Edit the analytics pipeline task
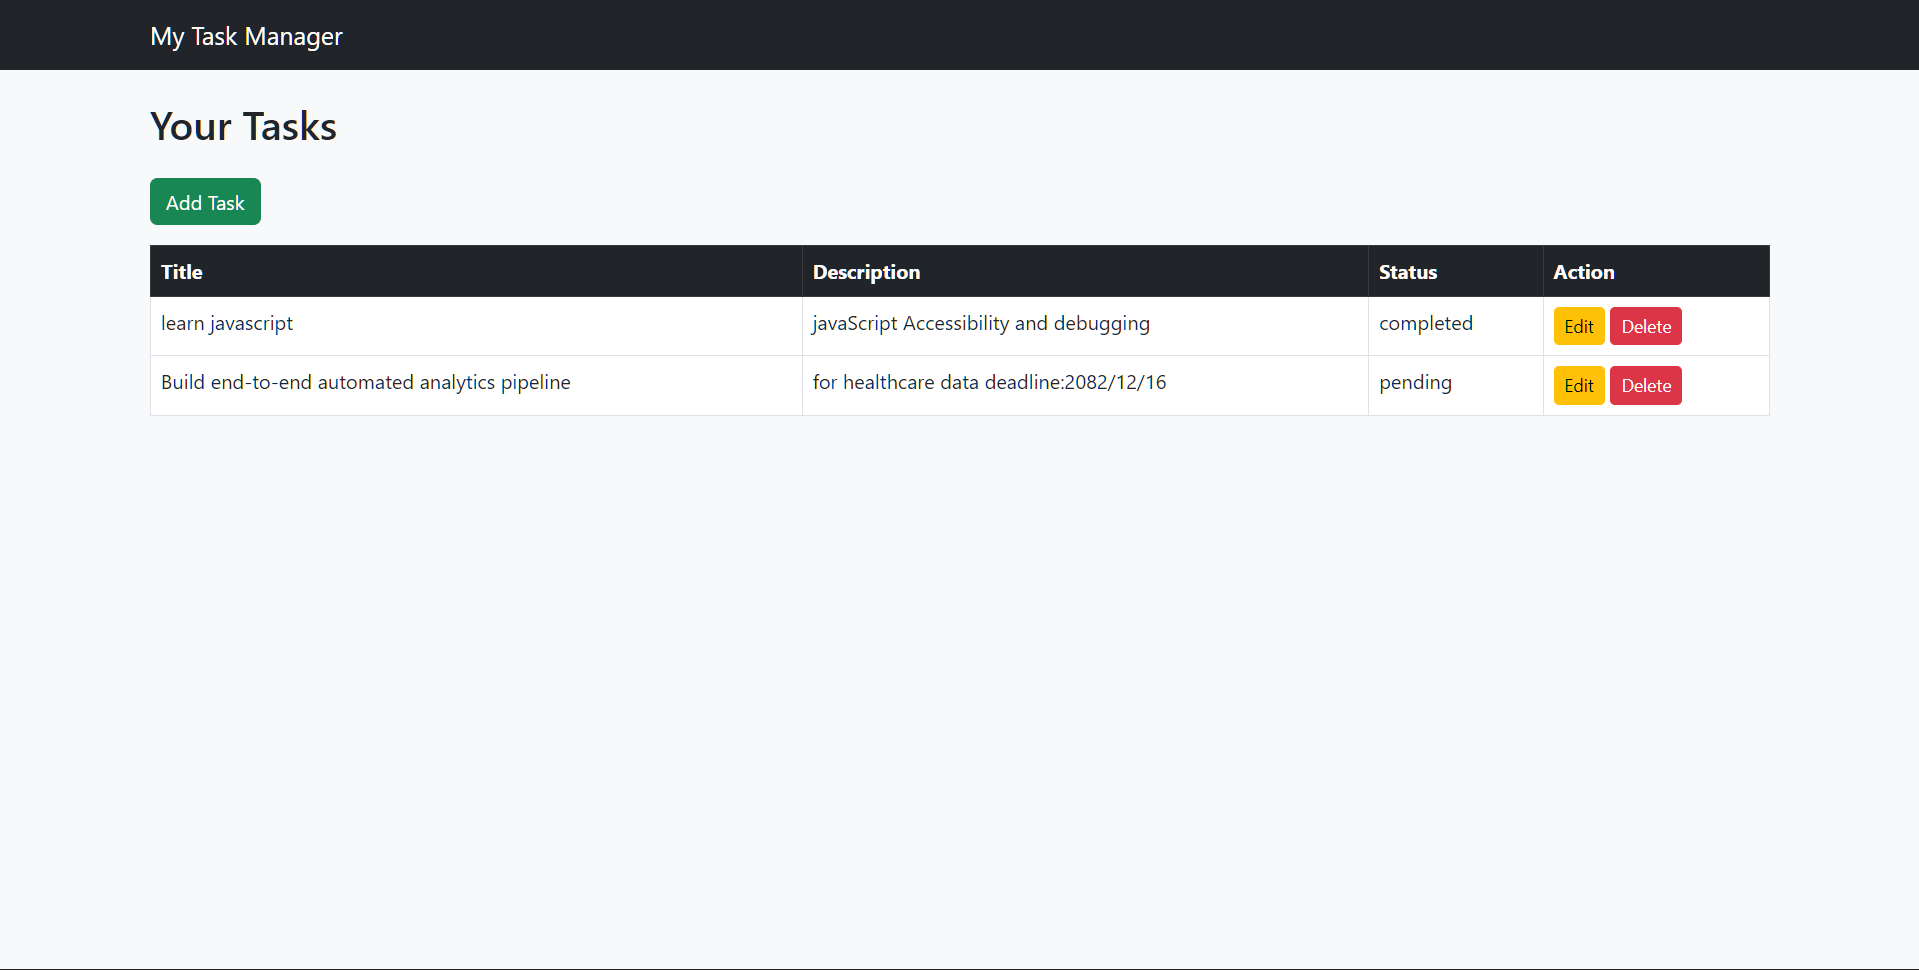This screenshot has height=970, width=1919. 1578,385
